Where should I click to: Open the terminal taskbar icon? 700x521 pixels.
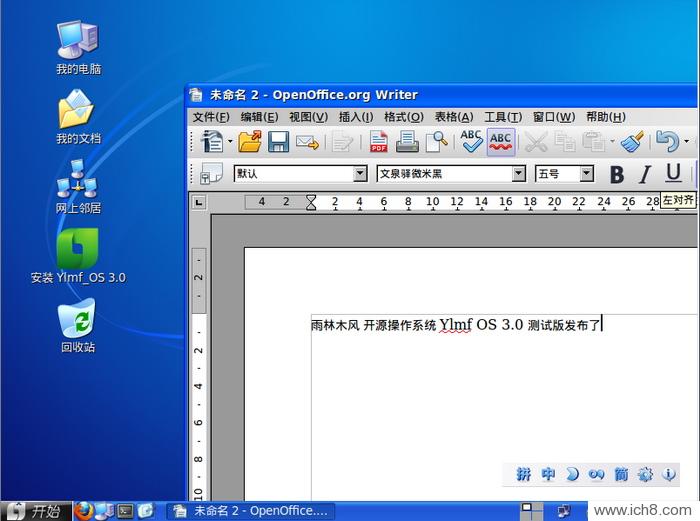pos(125,511)
